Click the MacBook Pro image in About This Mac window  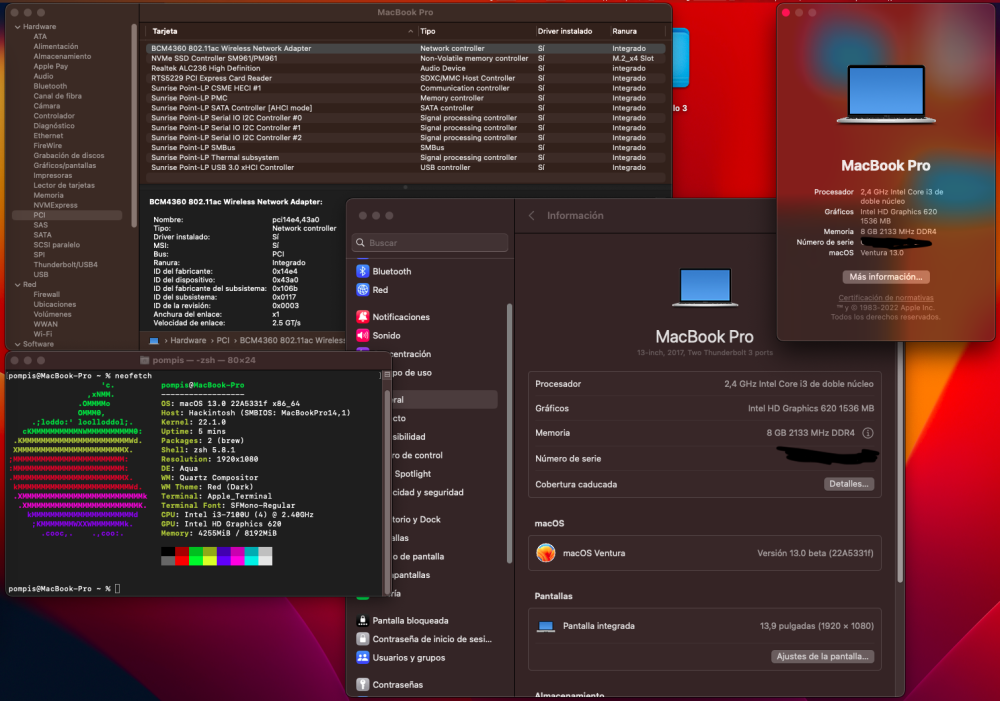click(886, 94)
